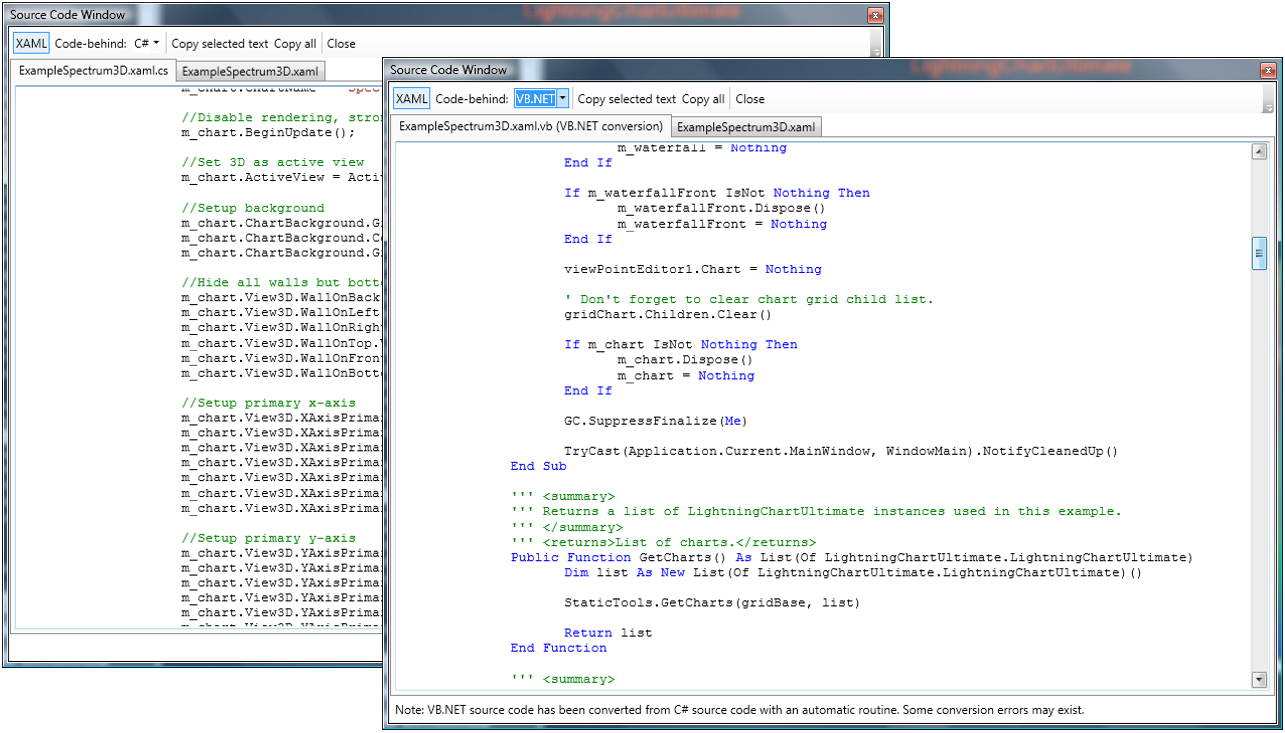1285x733 pixels.
Task: Click 'Return list' line
Action: pos(608,632)
